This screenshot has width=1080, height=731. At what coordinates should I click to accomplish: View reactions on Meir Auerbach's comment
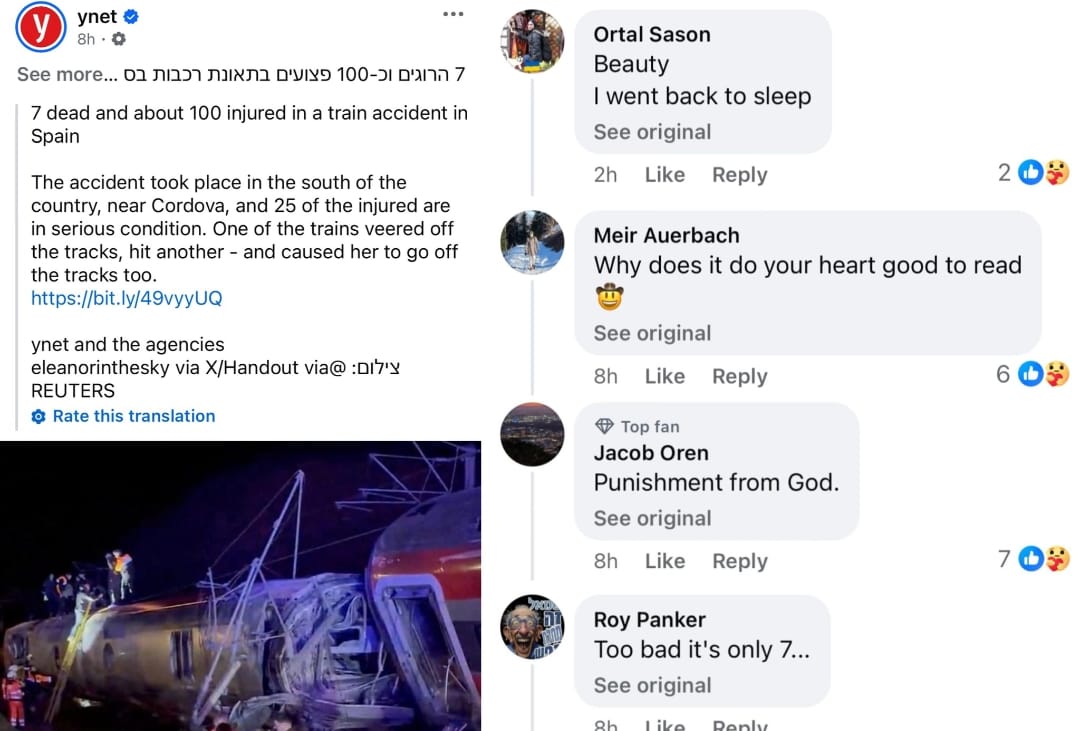[1043, 375]
